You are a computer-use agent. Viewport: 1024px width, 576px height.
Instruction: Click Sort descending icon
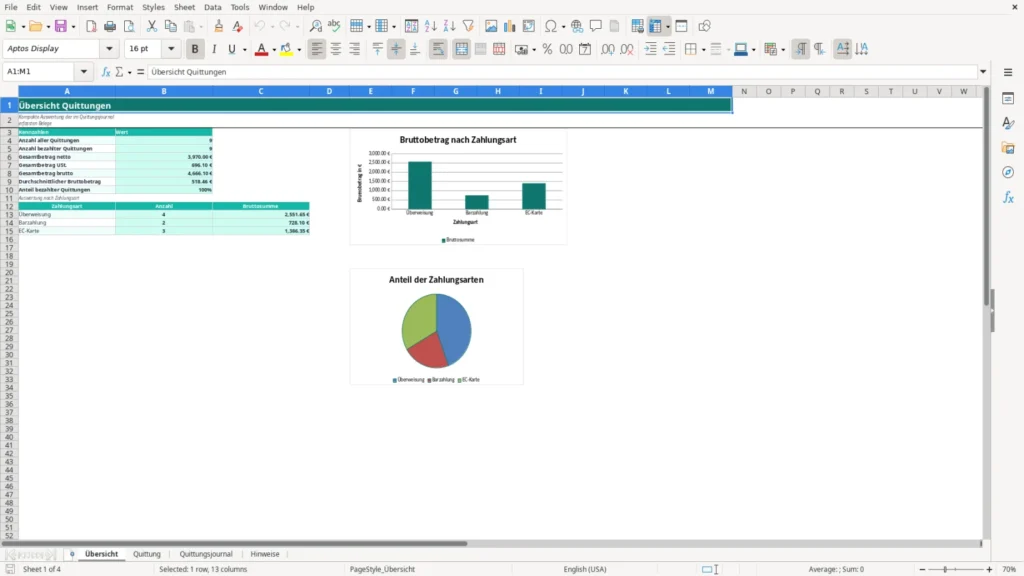tap(449, 26)
